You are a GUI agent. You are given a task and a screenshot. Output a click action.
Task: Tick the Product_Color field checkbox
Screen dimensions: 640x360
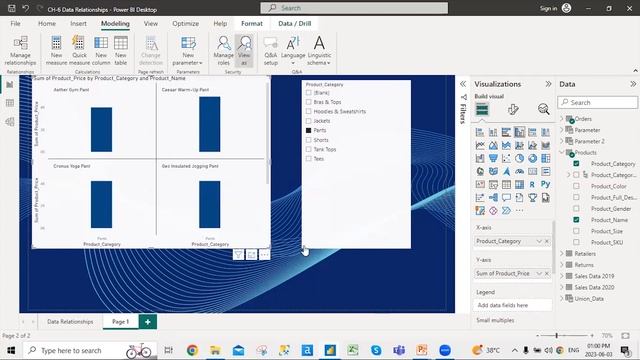(x=576, y=186)
